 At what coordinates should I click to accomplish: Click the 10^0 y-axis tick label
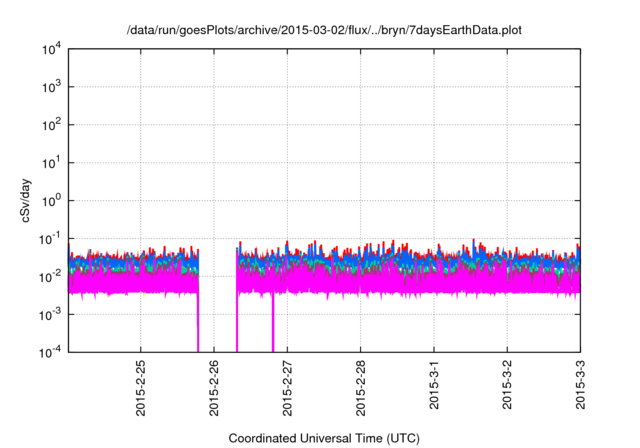(x=52, y=201)
